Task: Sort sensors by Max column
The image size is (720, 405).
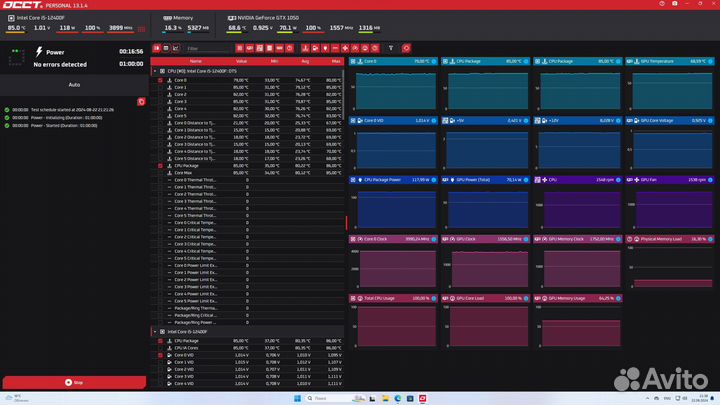Action: (x=336, y=61)
